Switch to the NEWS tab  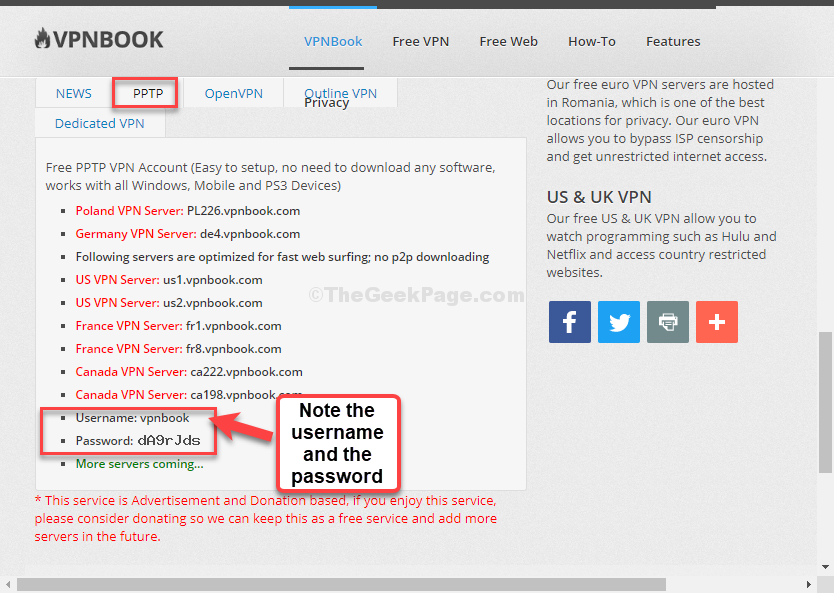click(x=73, y=94)
